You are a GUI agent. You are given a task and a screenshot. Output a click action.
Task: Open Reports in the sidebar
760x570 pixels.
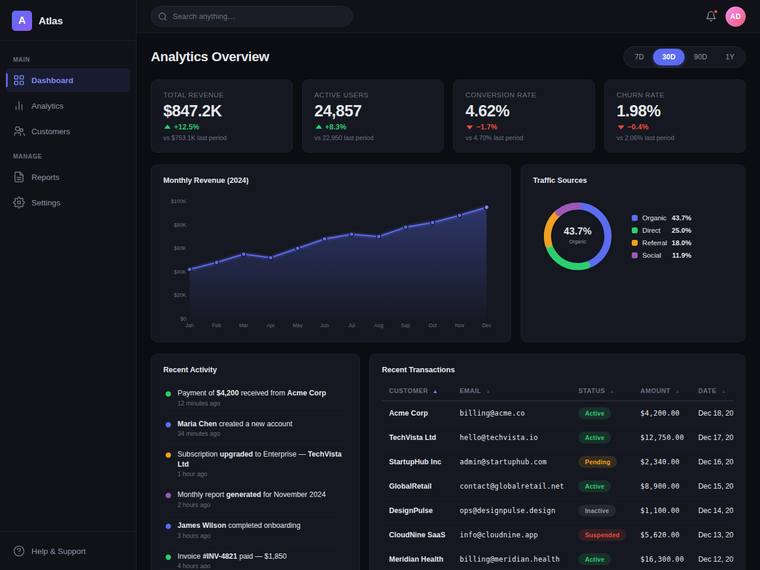pos(68,177)
